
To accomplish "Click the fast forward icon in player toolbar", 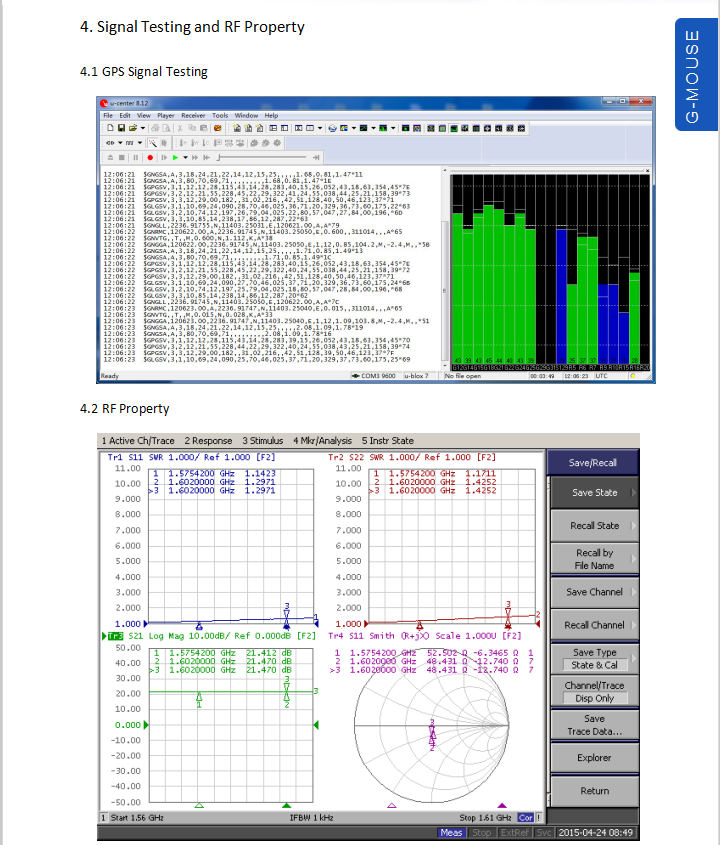I will pos(195,157).
